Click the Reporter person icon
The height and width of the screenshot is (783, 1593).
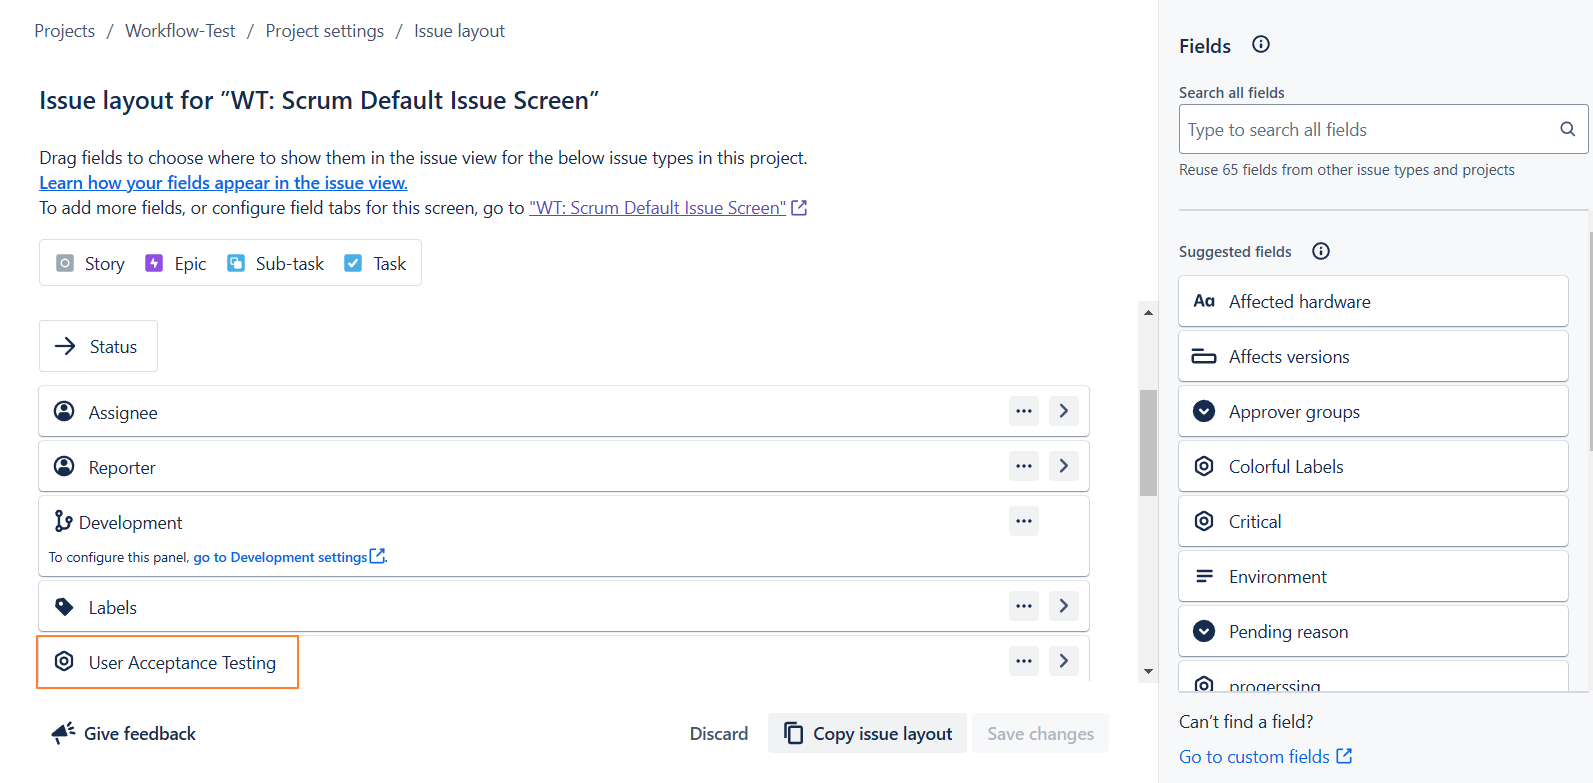pyautogui.click(x=64, y=467)
